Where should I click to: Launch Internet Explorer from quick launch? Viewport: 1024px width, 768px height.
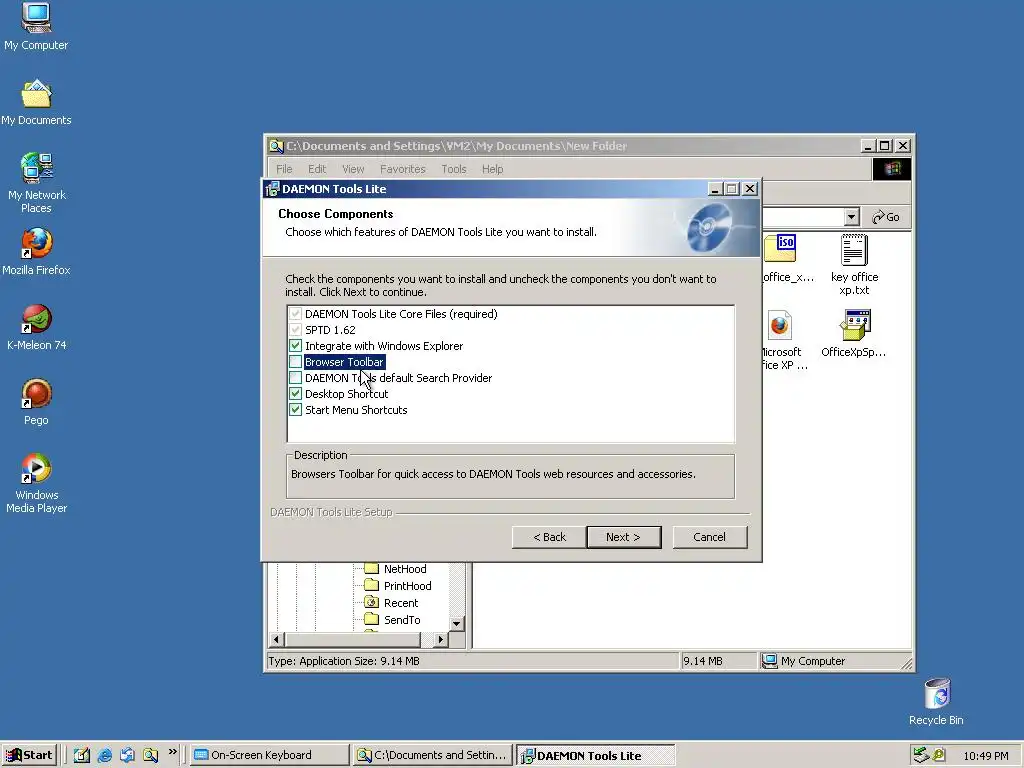click(104, 755)
